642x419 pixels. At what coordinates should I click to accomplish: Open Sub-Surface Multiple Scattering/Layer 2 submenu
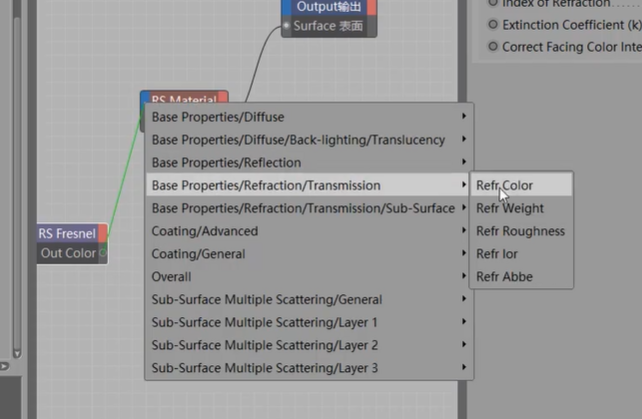point(309,345)
